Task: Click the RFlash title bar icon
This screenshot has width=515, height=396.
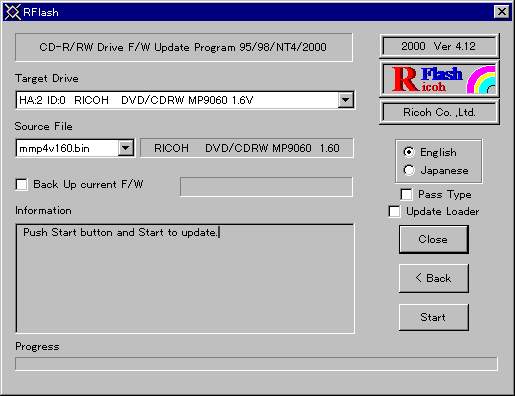Action: (x=13, y=12)
